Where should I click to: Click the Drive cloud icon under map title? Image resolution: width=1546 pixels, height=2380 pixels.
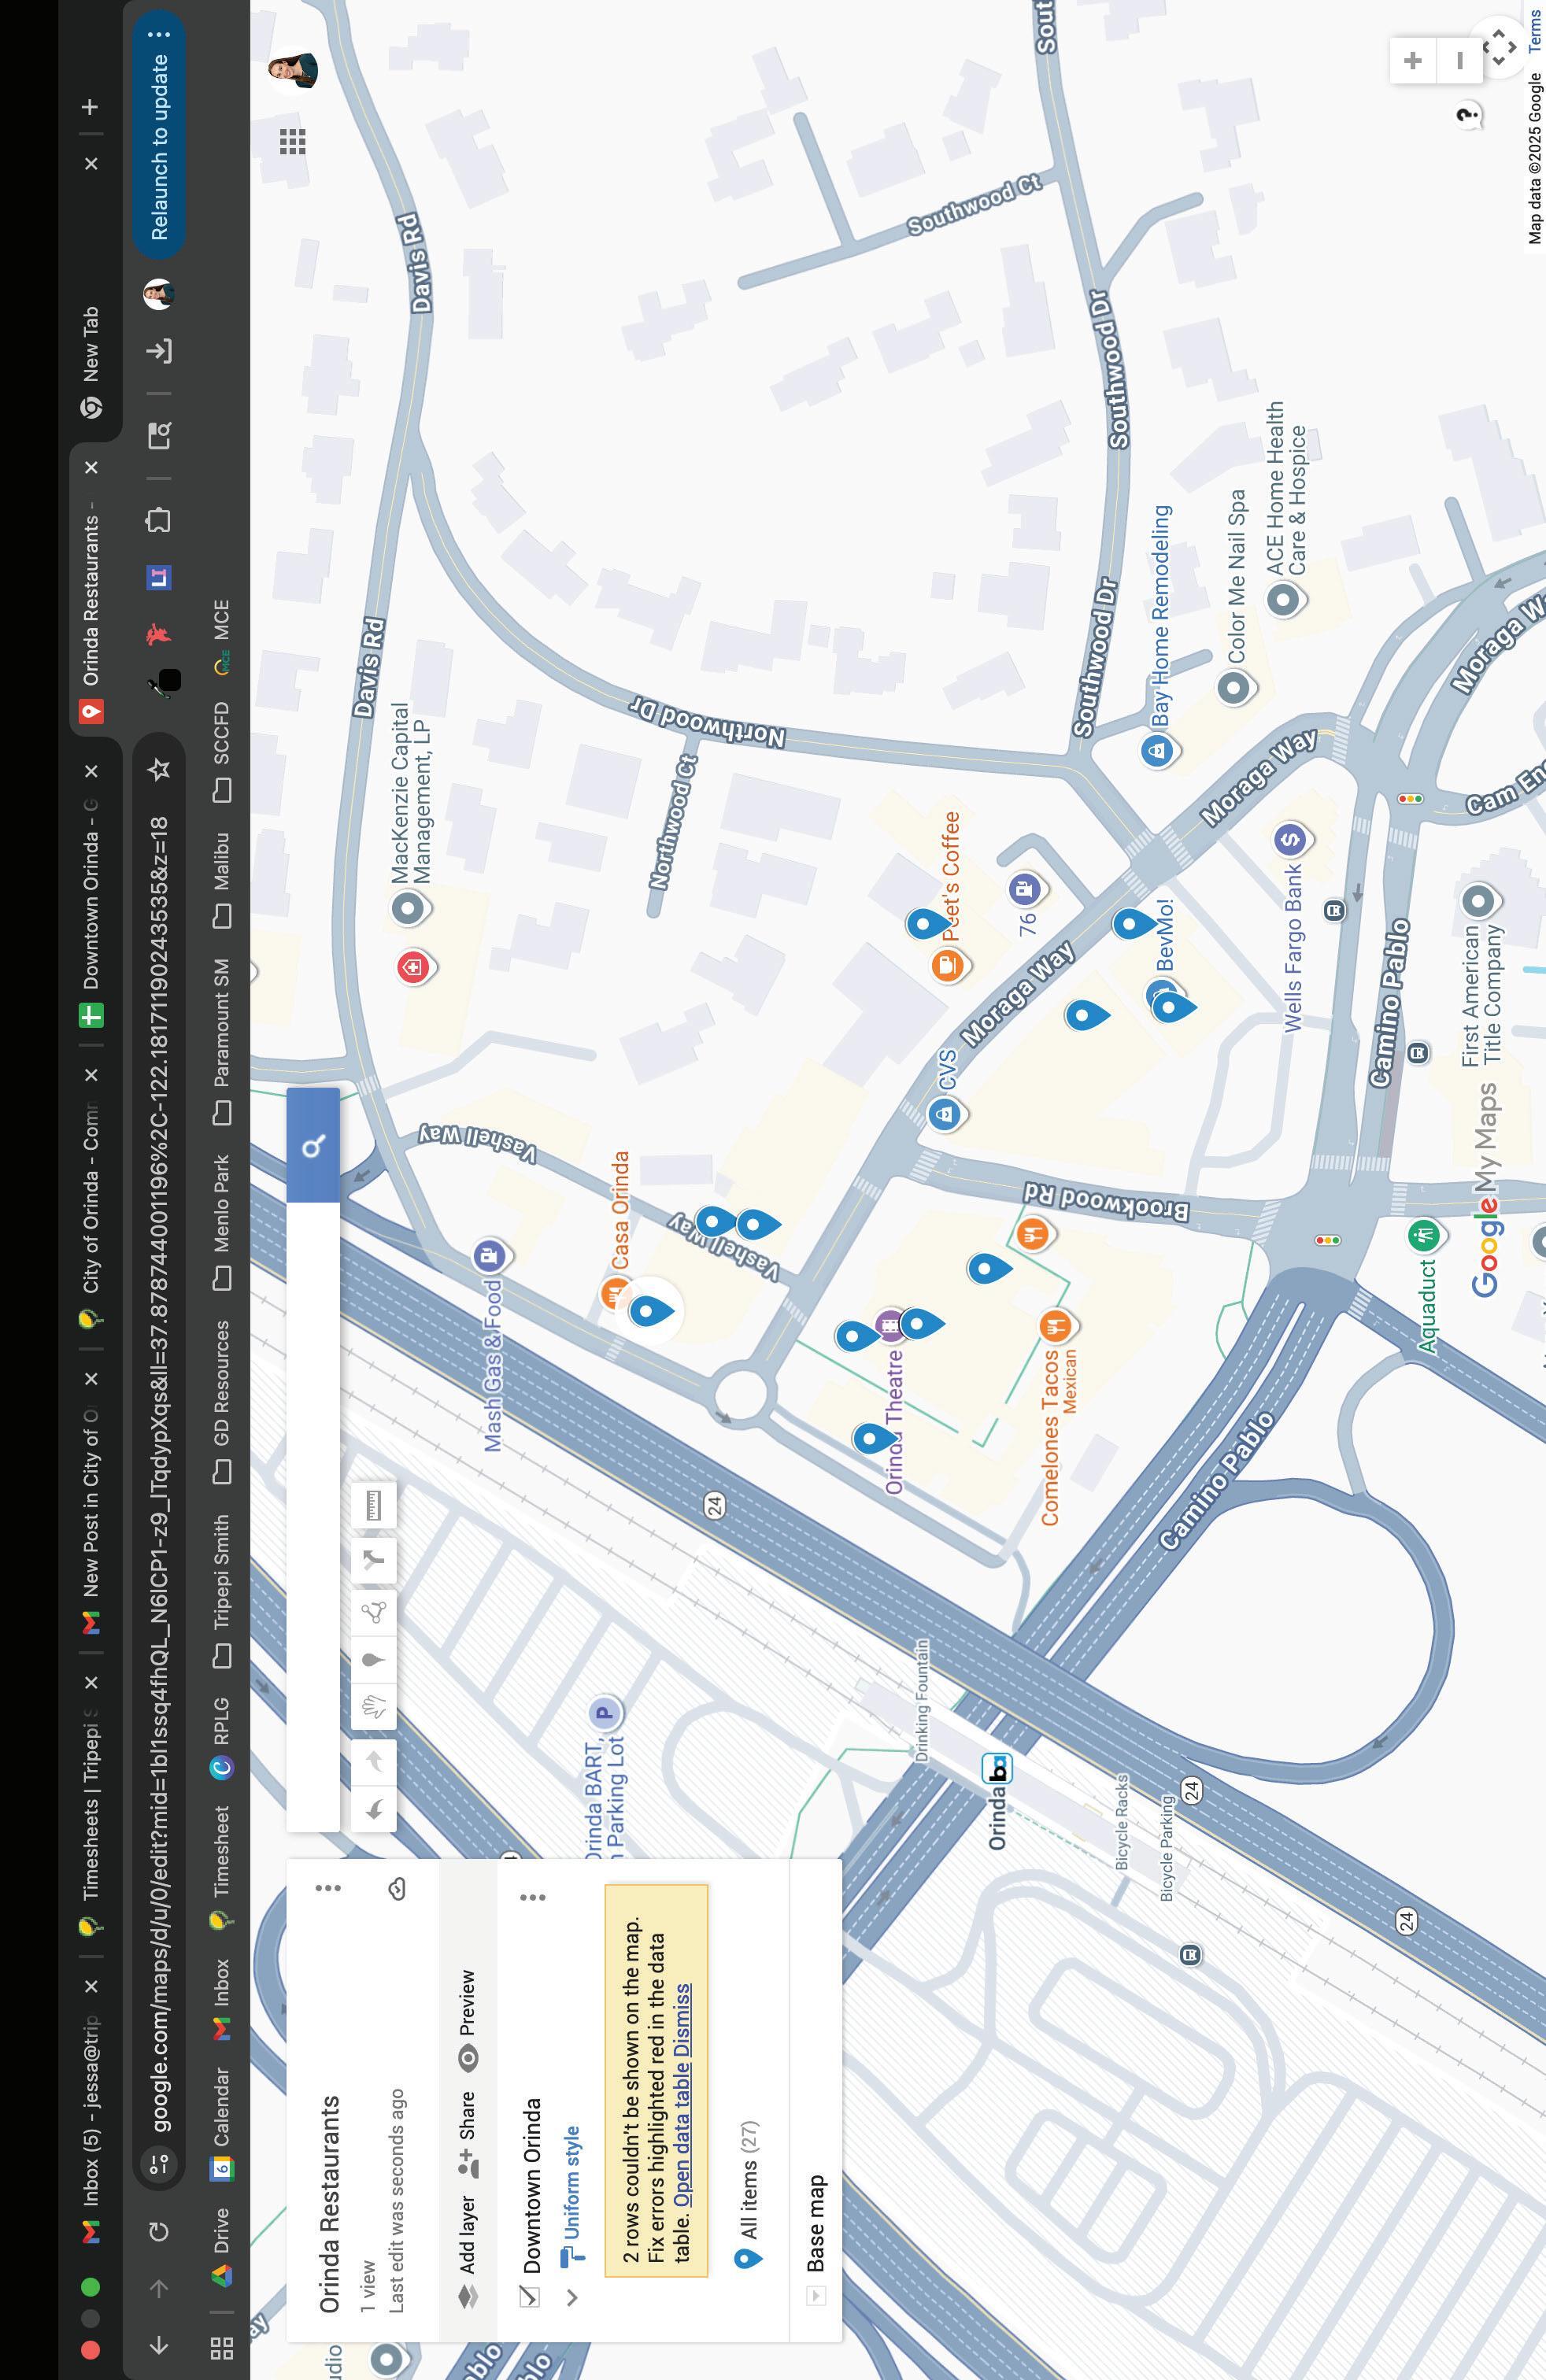(397, 1888)
